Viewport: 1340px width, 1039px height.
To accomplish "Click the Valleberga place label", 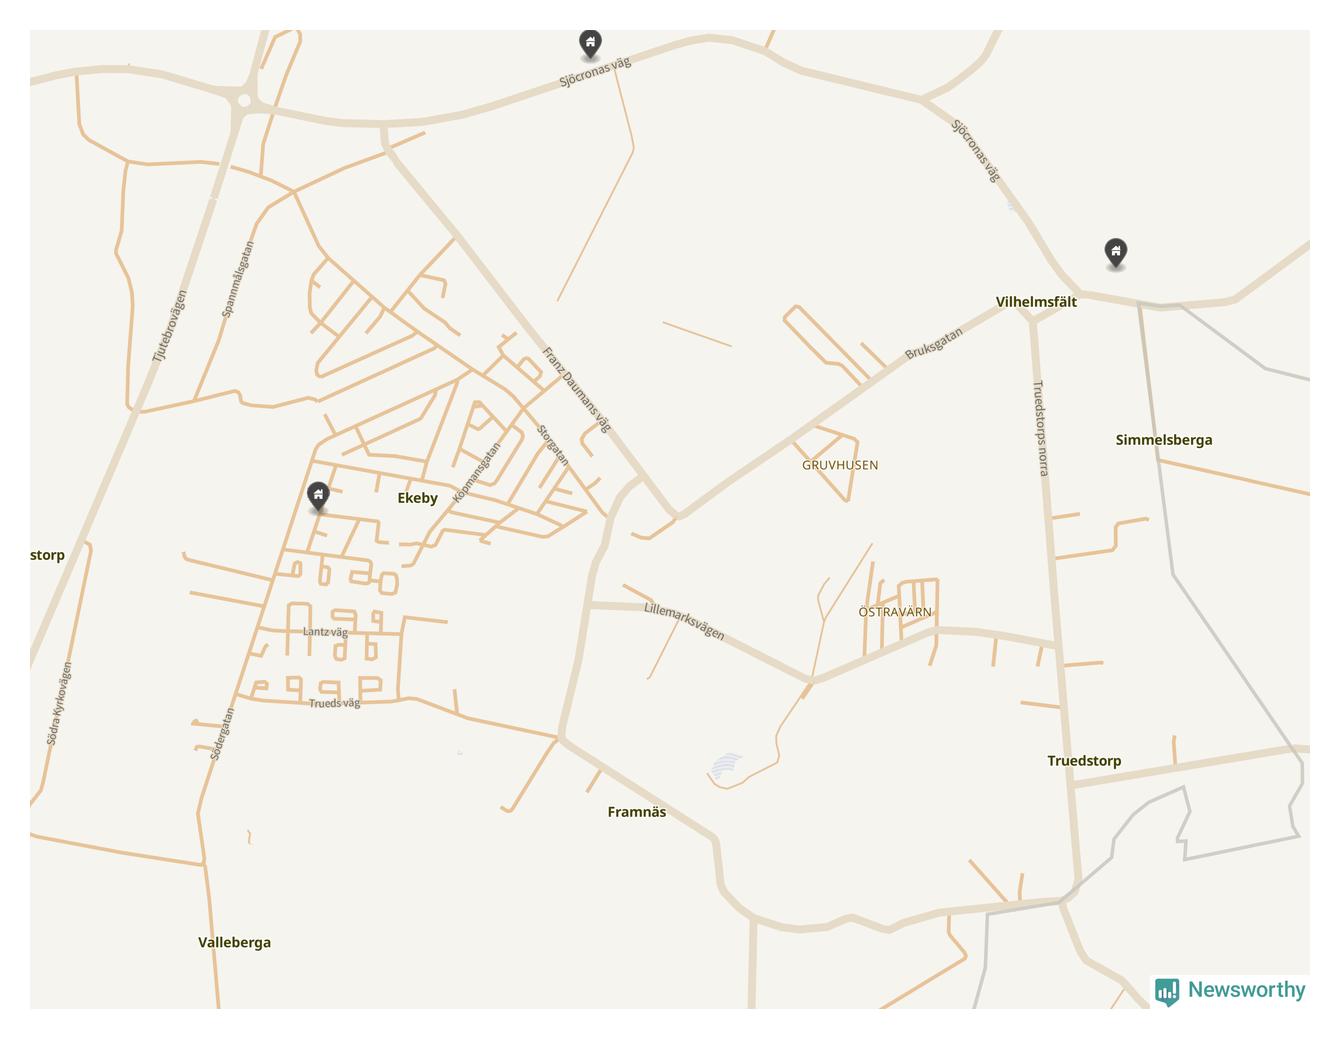I will [x=234, y=942].
